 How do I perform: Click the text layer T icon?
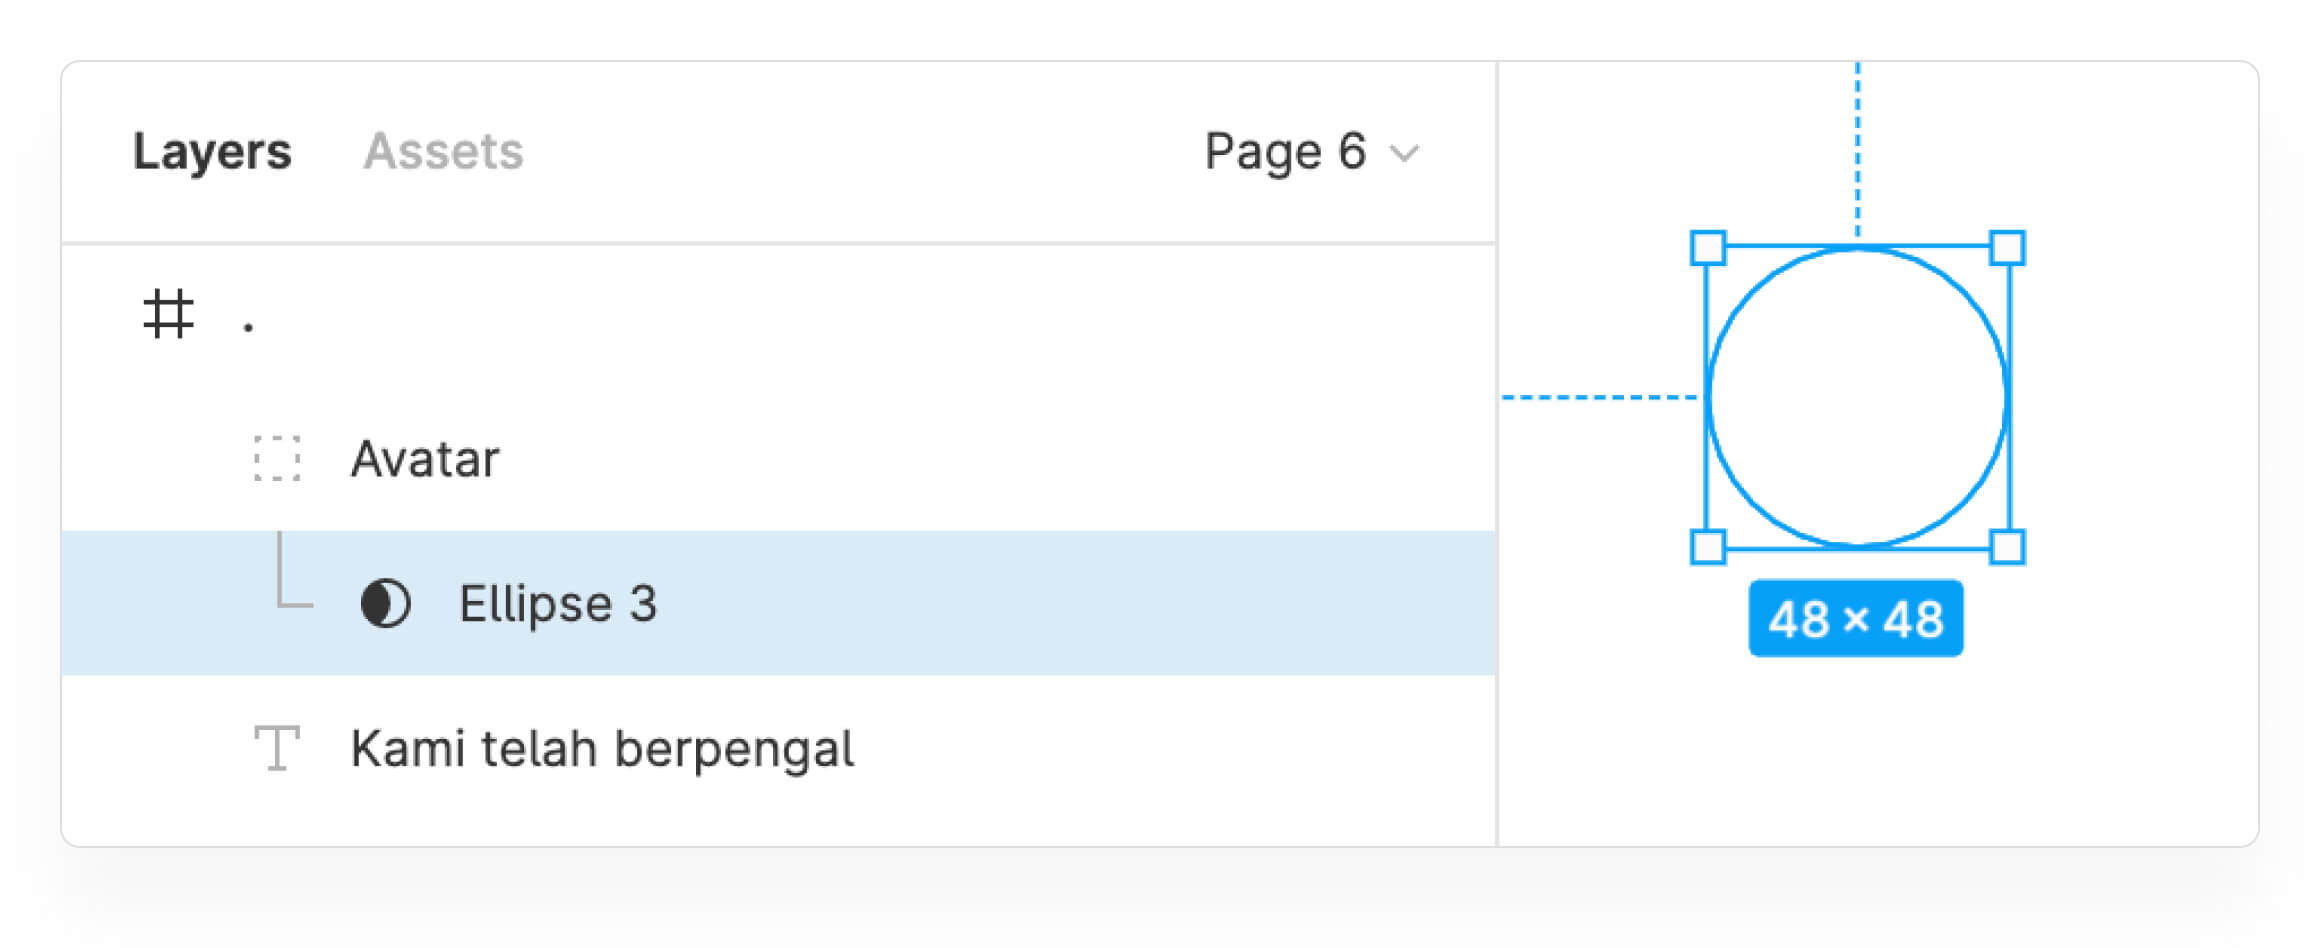coord(277,748)
